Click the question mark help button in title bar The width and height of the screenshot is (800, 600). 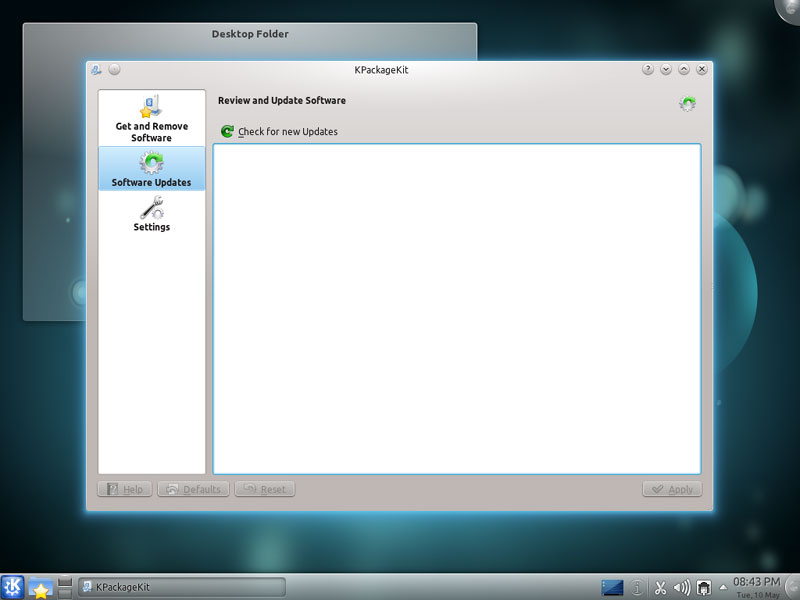pyautogui.click(x=648, y=69)
